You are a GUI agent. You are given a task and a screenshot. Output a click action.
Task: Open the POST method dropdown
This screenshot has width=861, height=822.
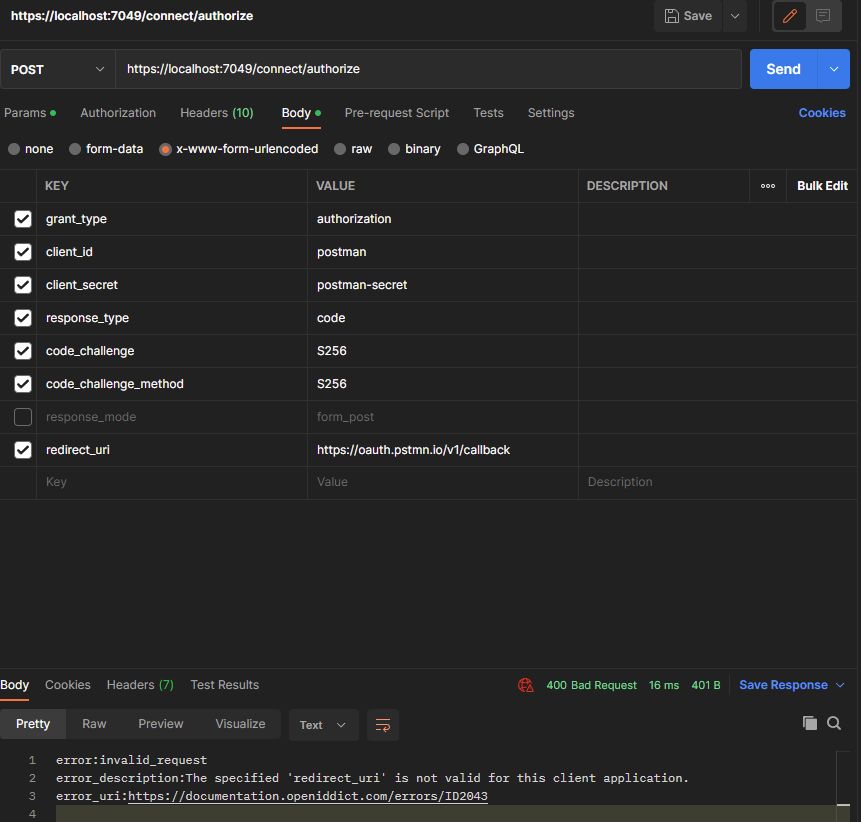click(58, 69)
